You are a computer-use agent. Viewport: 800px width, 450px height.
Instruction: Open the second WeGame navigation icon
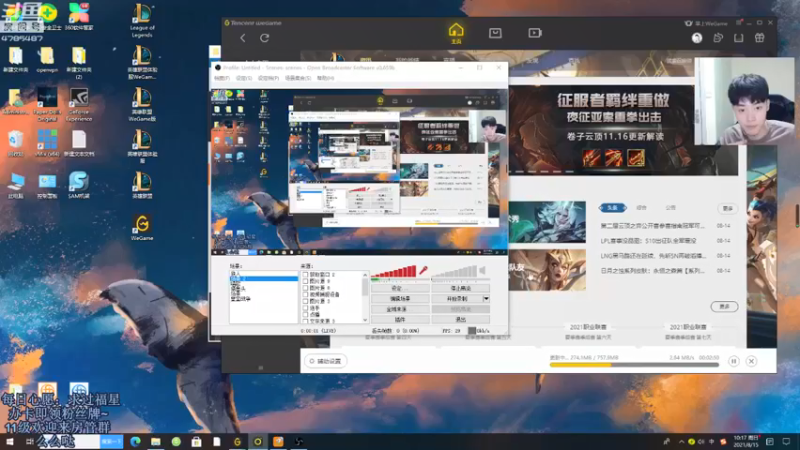[495, 33]
